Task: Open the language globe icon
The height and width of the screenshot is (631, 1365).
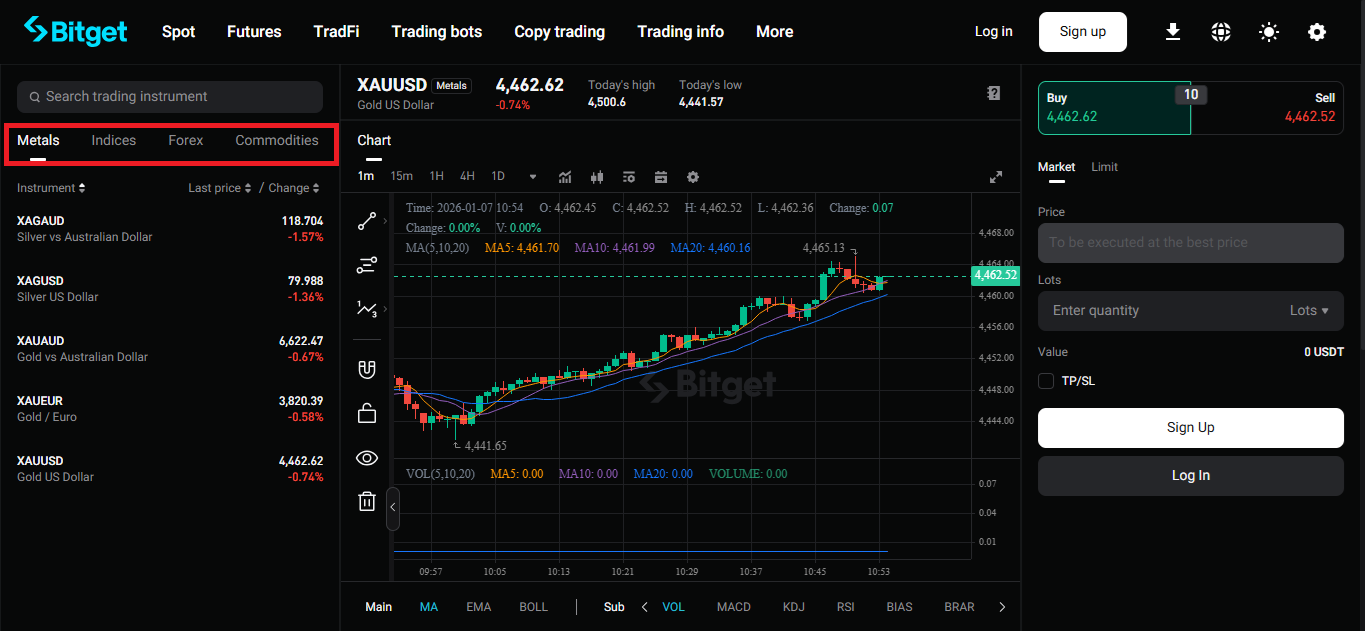Action: pos(1221,32)
